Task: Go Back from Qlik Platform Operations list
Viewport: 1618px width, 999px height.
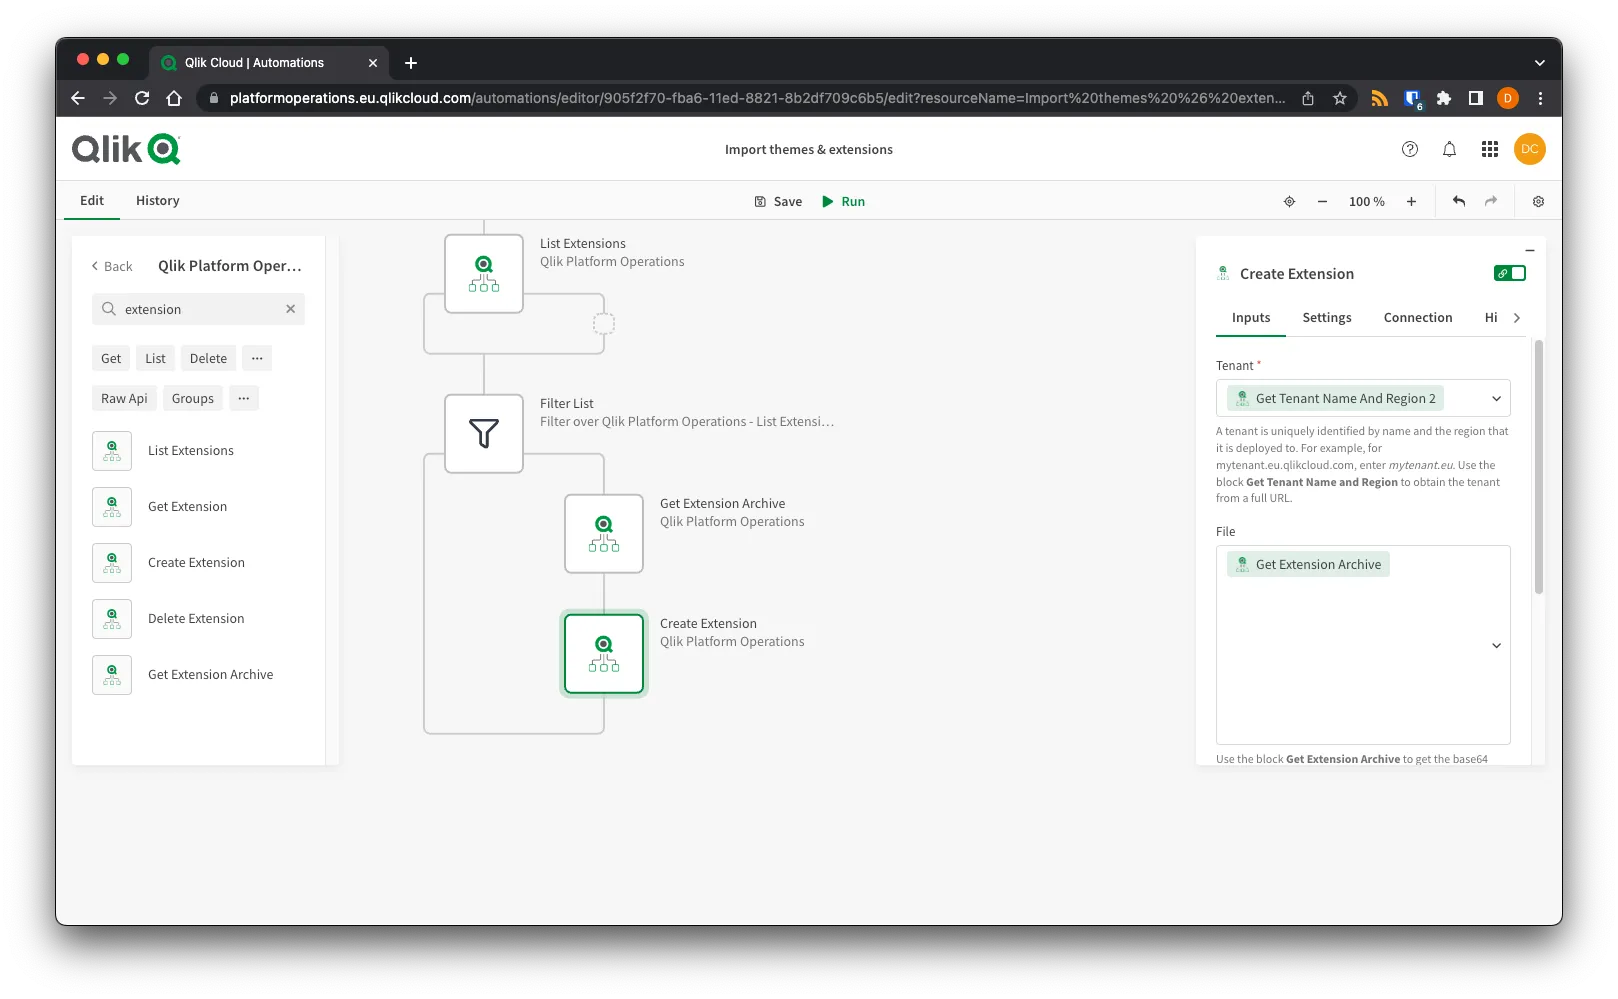Action: pos(110,265)
